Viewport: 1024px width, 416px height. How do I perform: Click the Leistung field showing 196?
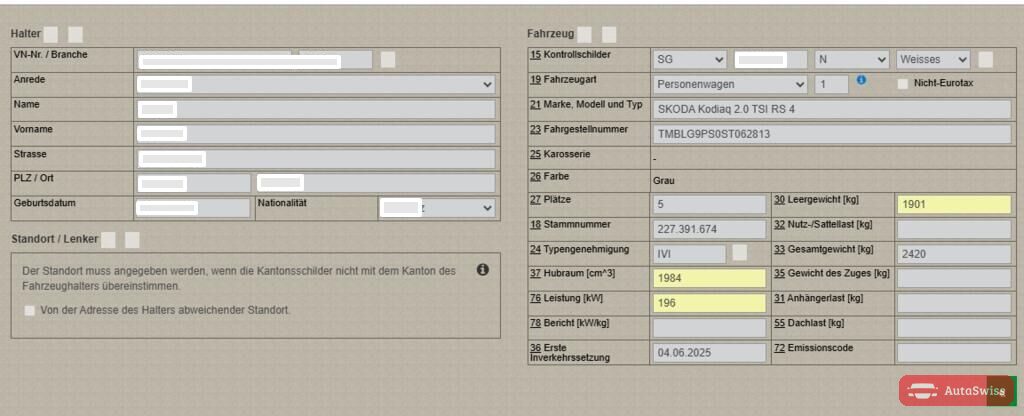[x=709, y=303]
